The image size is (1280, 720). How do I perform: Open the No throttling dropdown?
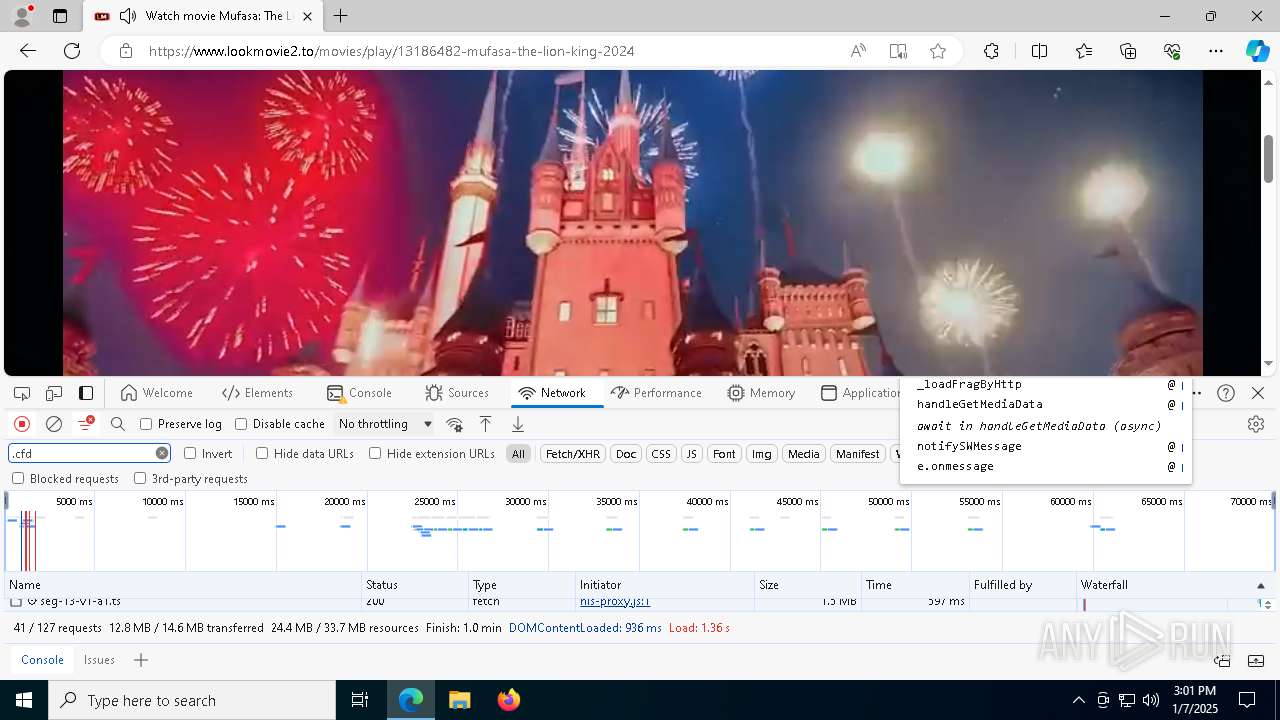pos(385,424)
